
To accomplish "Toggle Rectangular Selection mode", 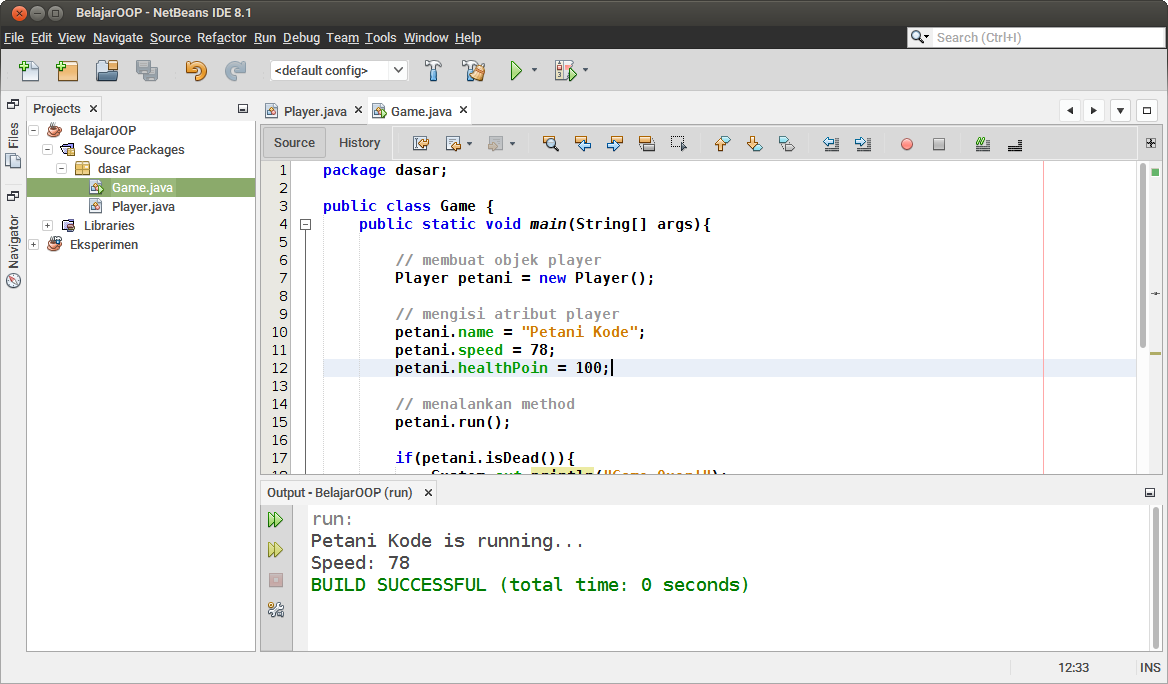I will (679, 143).
